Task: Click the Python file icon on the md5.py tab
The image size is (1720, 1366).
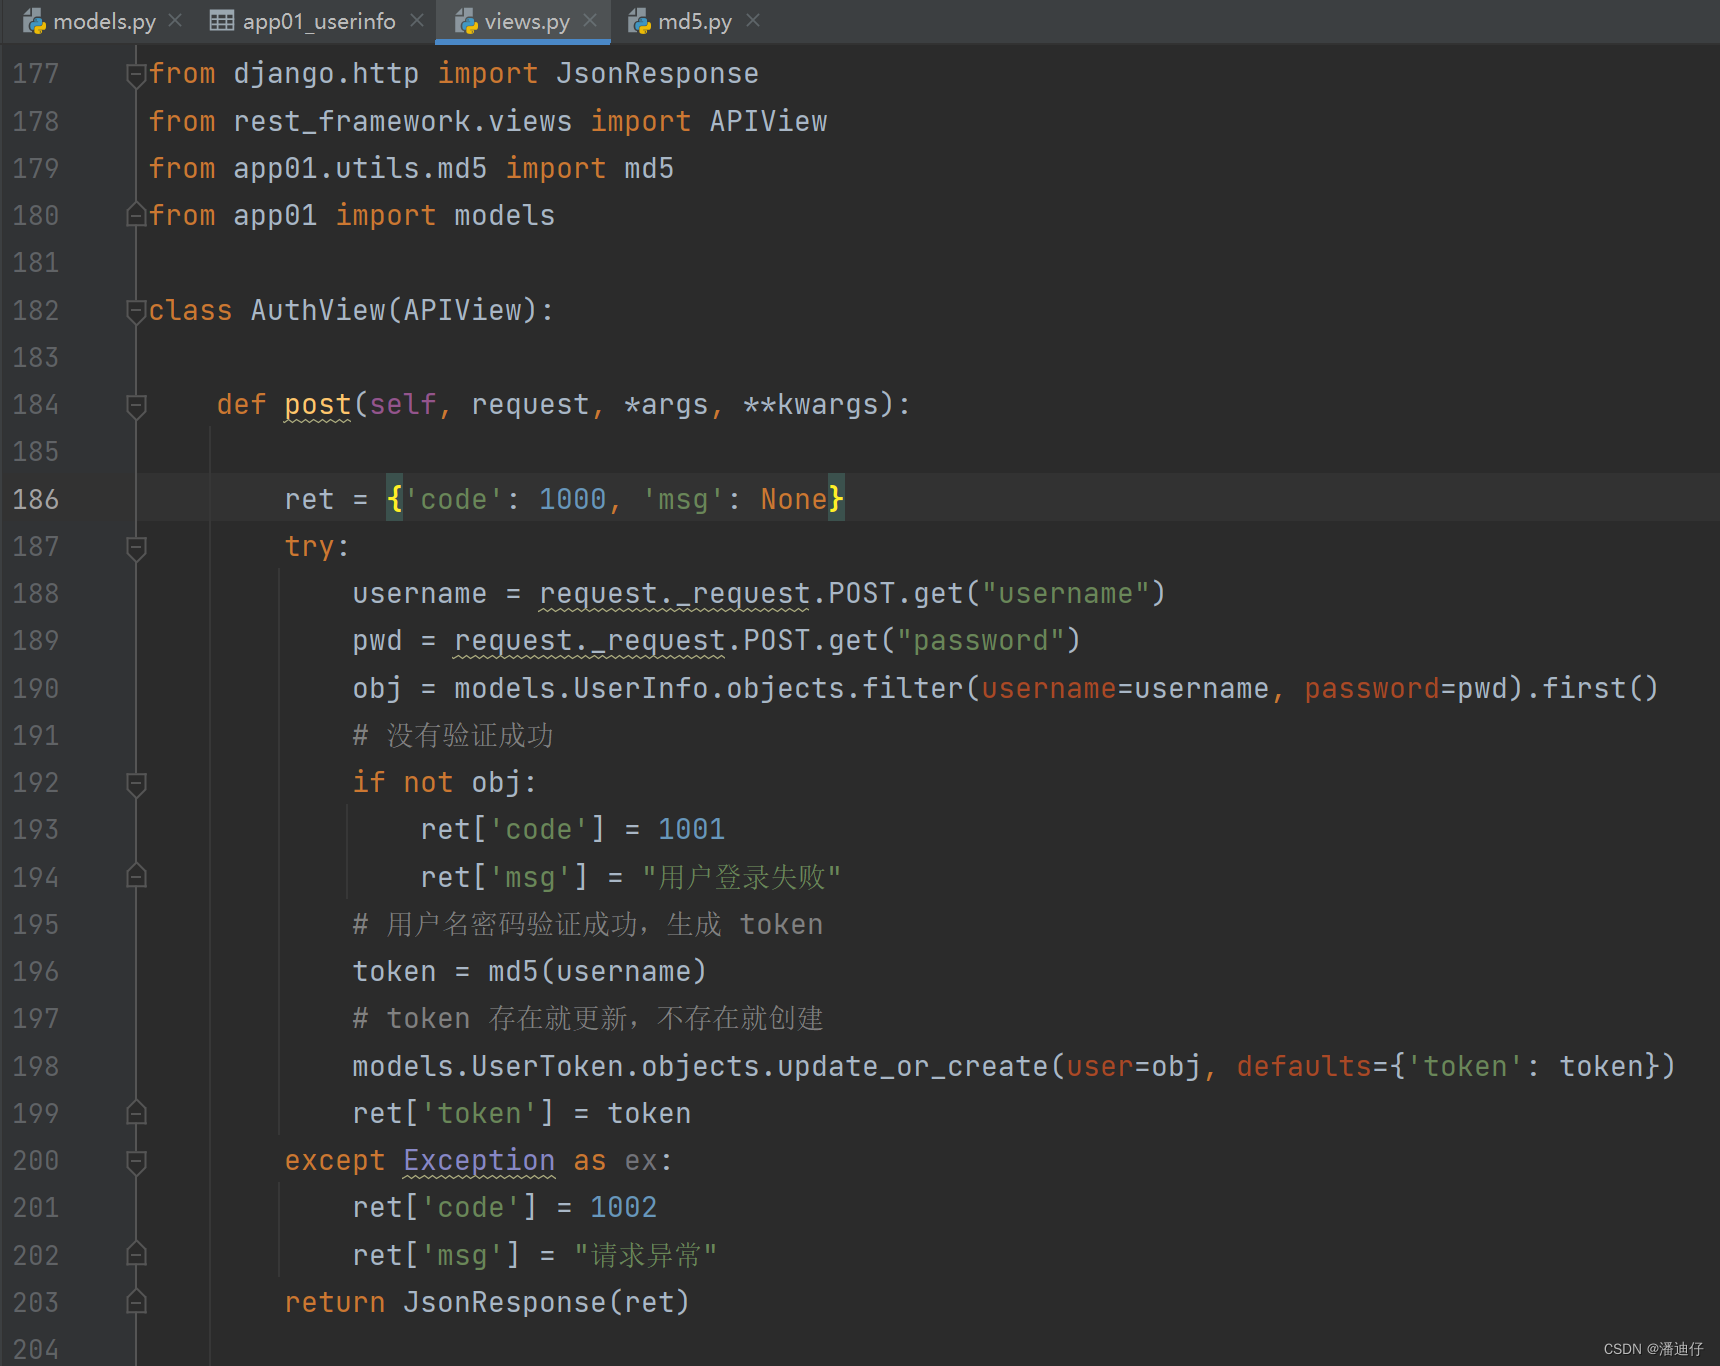Action: (639, 20)
